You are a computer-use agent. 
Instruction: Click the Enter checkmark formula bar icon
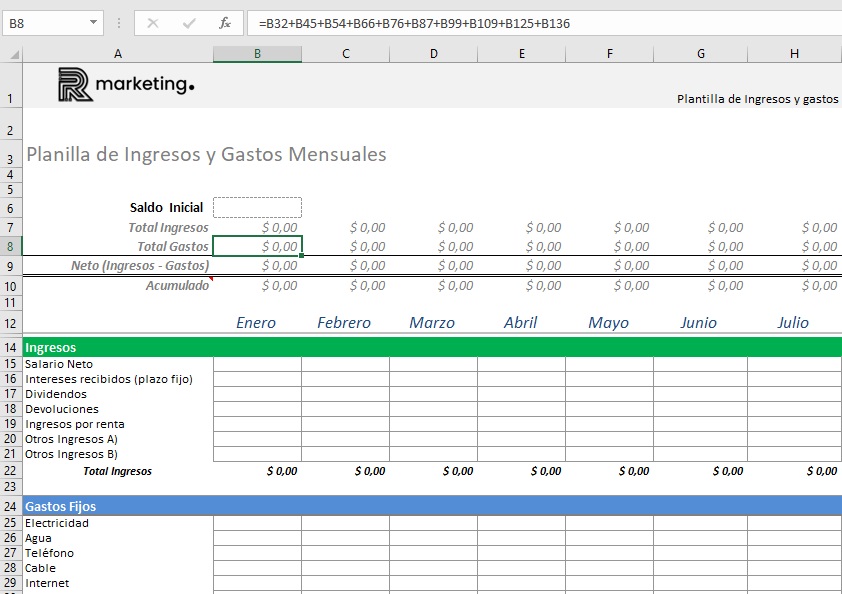point(189,23)
